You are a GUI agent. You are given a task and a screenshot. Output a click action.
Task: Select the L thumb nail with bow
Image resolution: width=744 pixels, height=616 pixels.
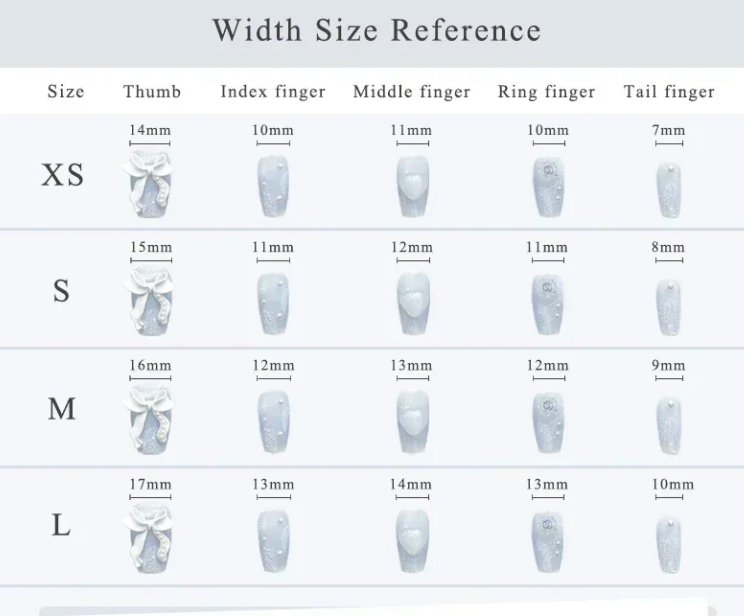(150, 537)
